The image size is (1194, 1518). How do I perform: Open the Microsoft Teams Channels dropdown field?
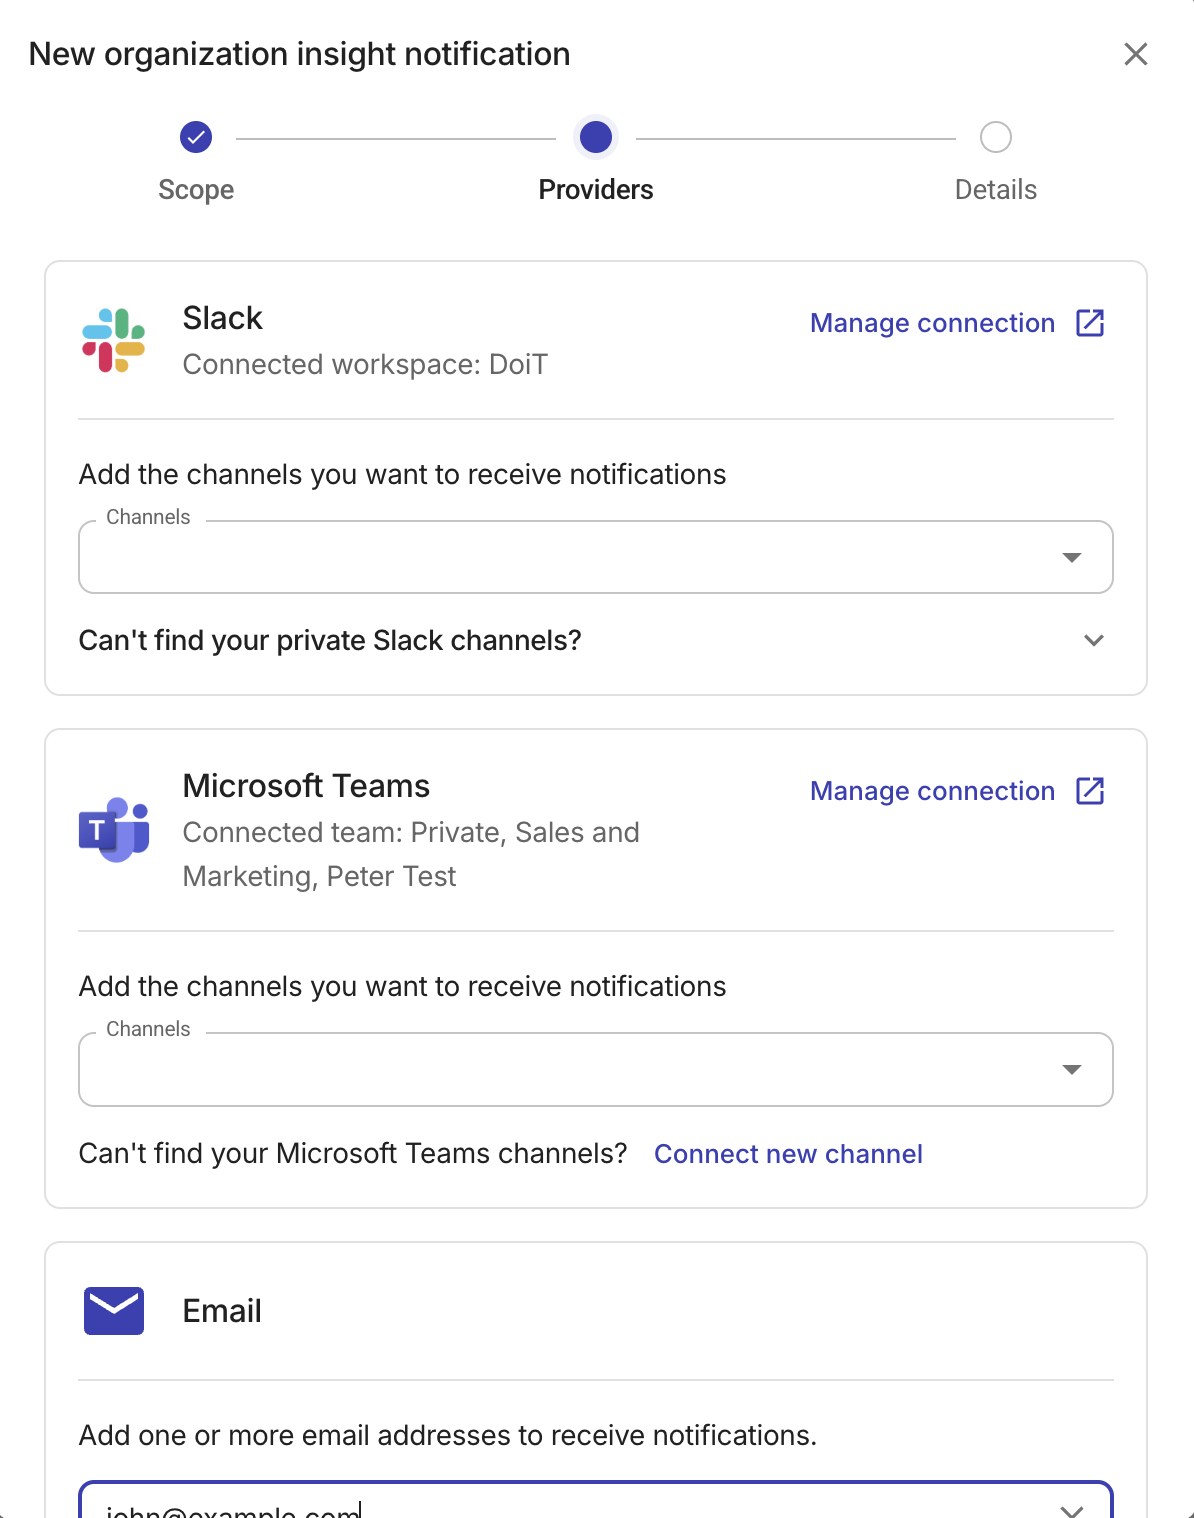596,1069
